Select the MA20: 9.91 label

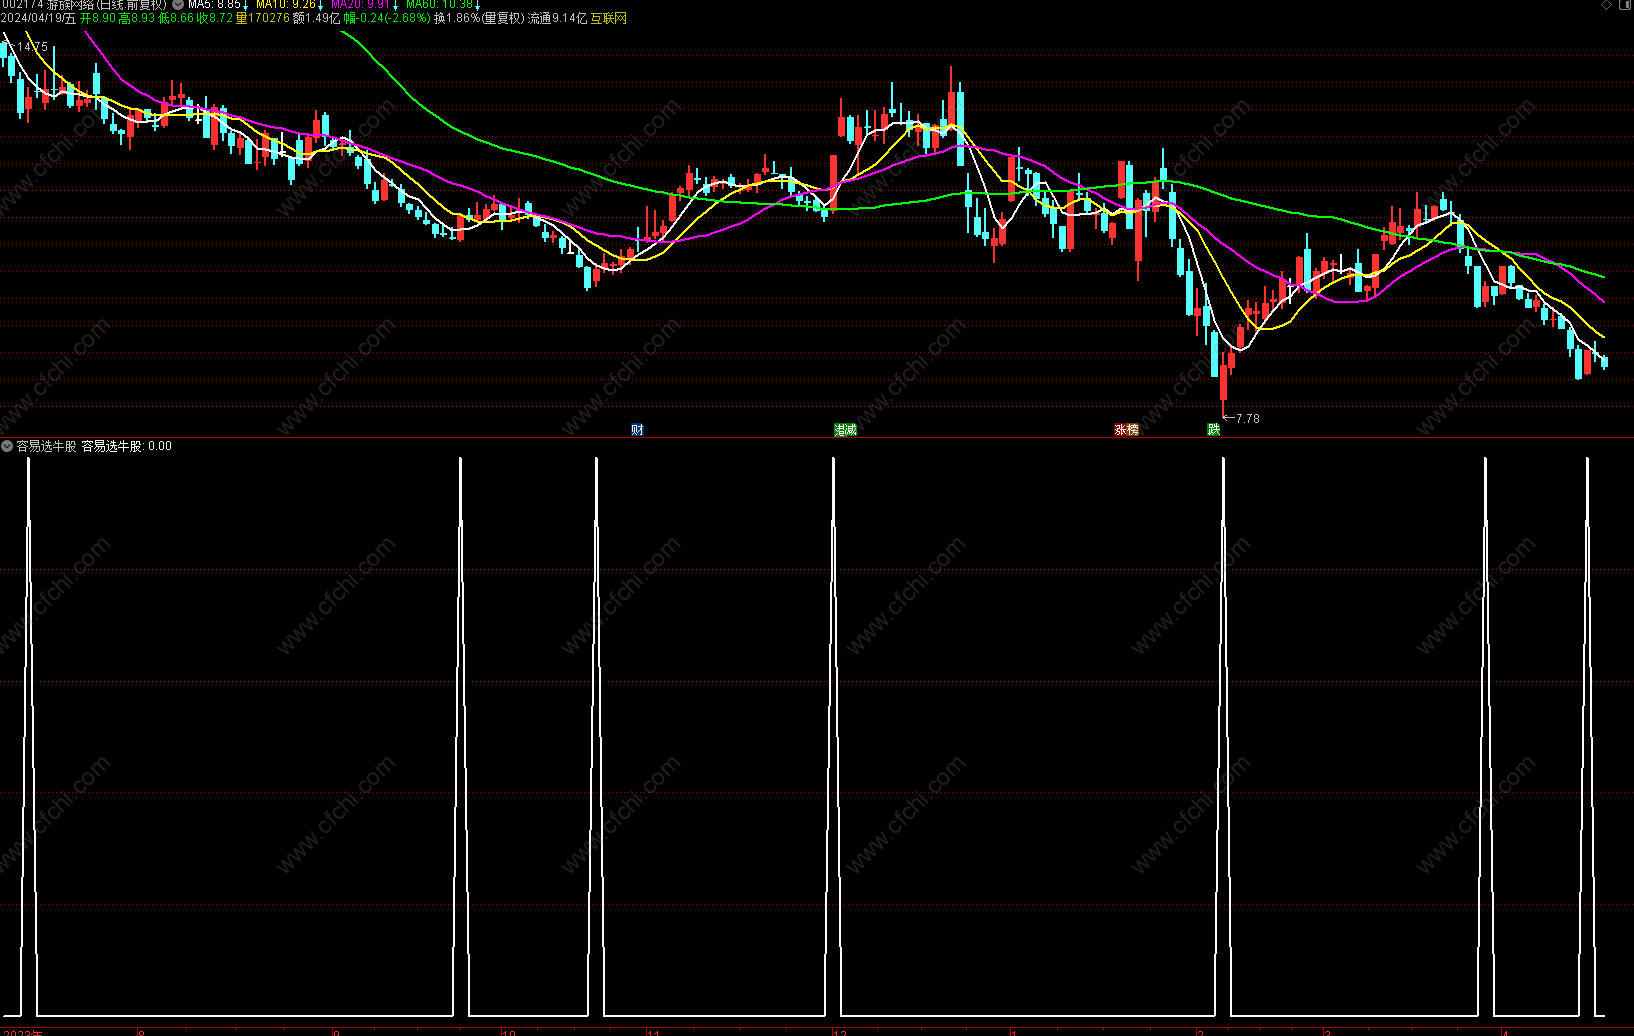click(361, 4)
